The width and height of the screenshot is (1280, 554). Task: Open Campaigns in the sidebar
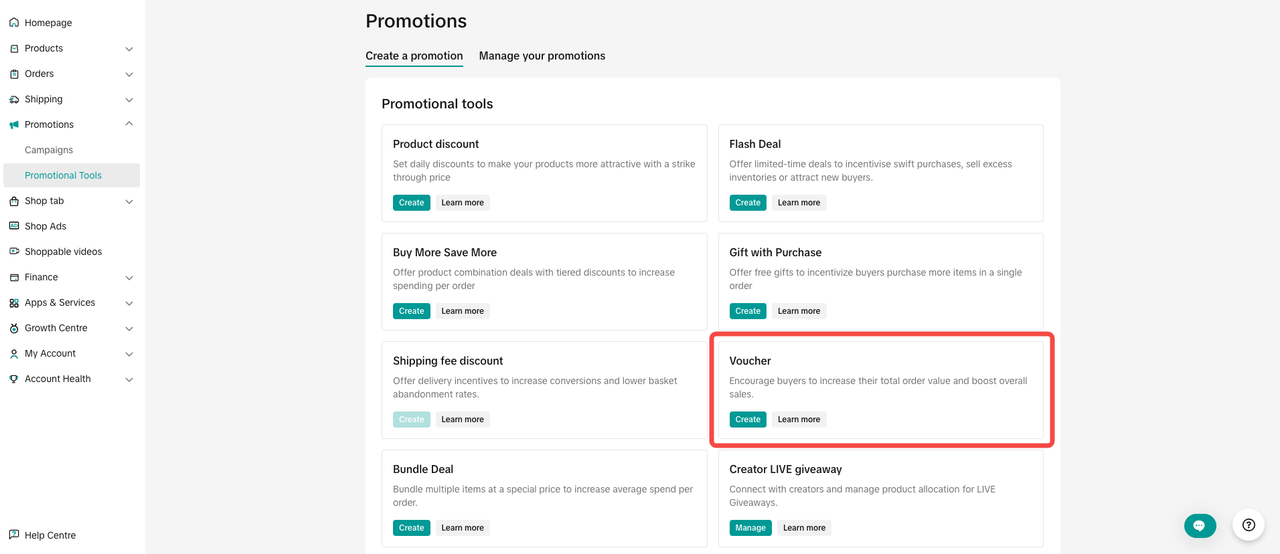click(49, 150)
